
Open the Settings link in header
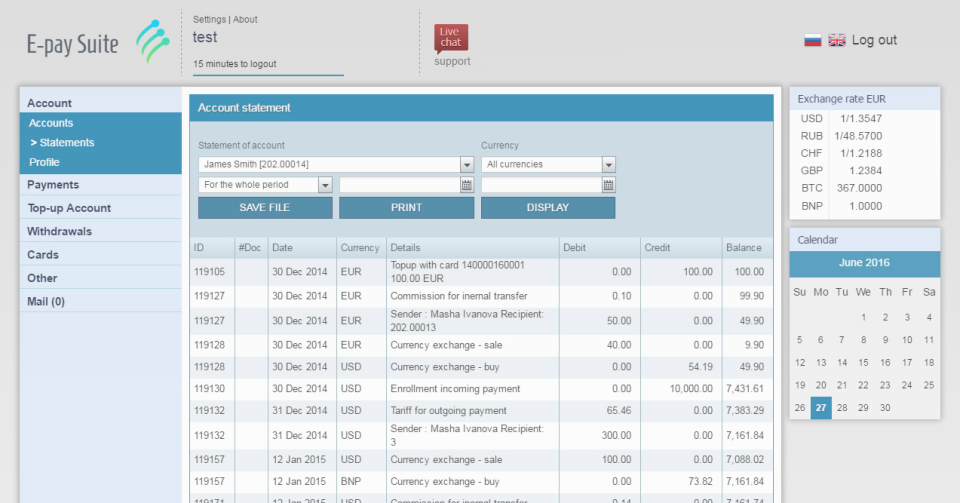click(x=209, y=20)
